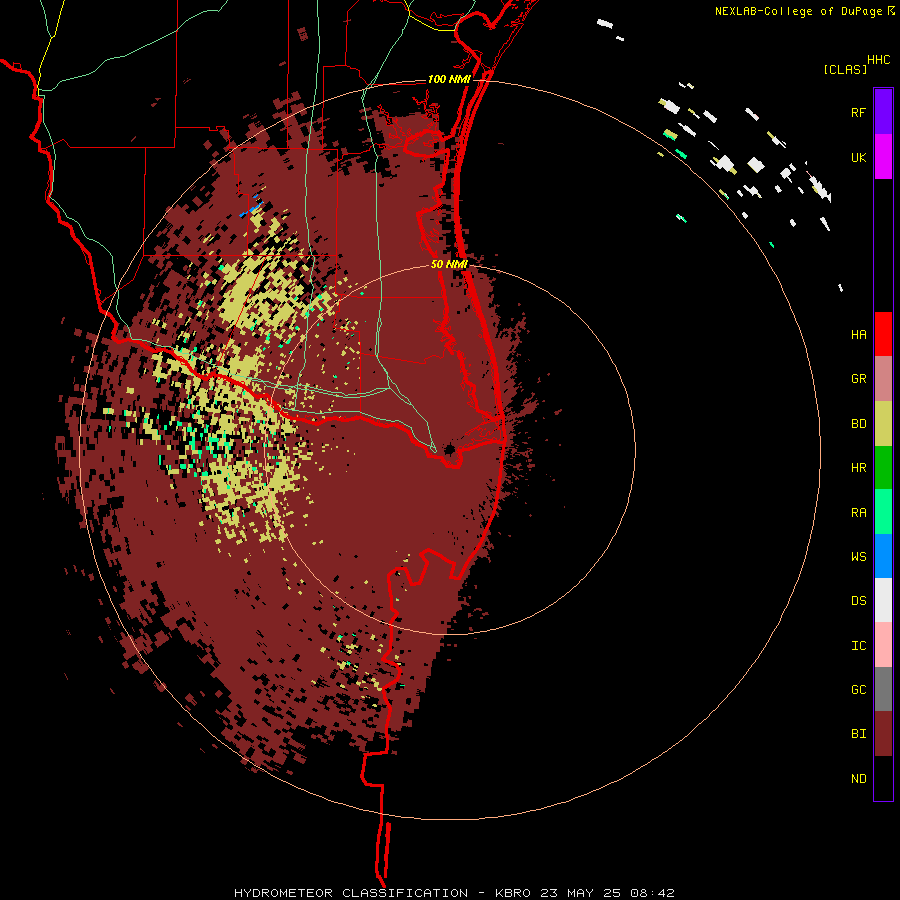900x900 pixels.
Task: Click the GC gray legend swatch
Action: coord(883,689)
